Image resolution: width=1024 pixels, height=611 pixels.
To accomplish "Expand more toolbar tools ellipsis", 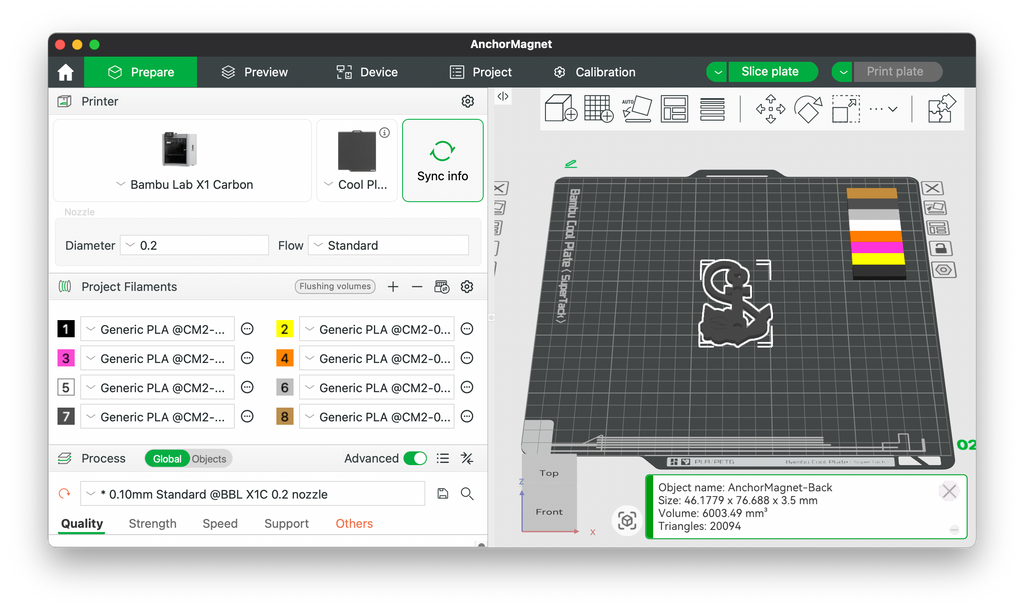I will [x=884, y=109].
